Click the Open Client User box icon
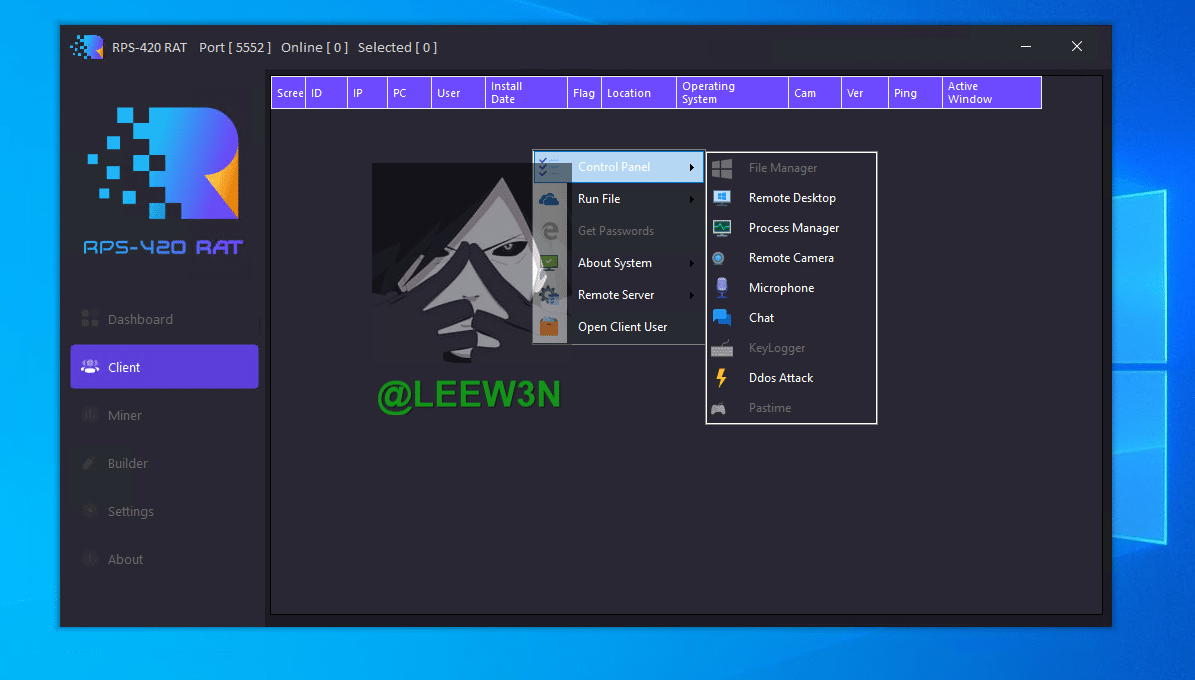 [x=549, y=327]
